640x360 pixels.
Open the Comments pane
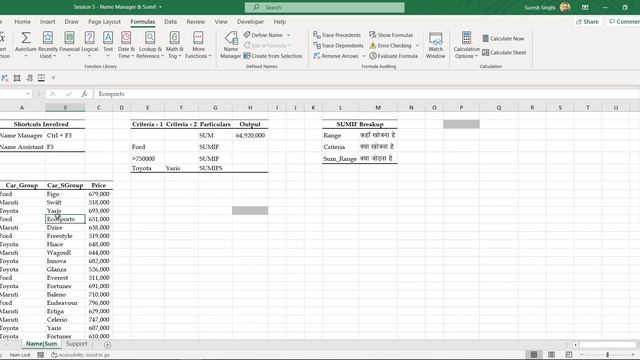(x=624, y=22)
